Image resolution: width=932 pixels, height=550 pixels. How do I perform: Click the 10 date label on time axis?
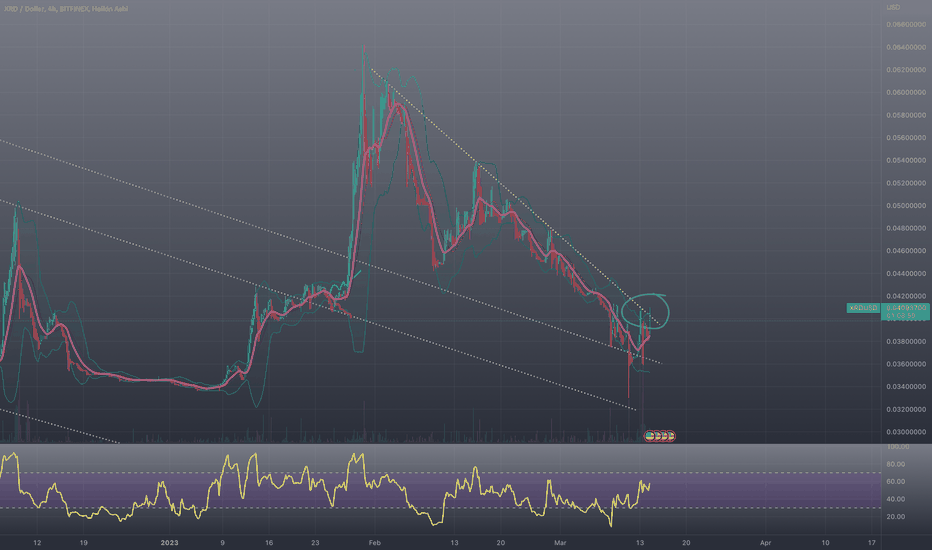pos(825,542)
